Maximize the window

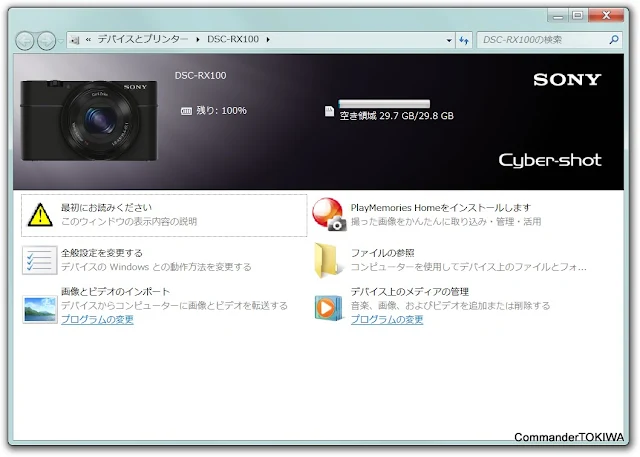coord(578,16)
